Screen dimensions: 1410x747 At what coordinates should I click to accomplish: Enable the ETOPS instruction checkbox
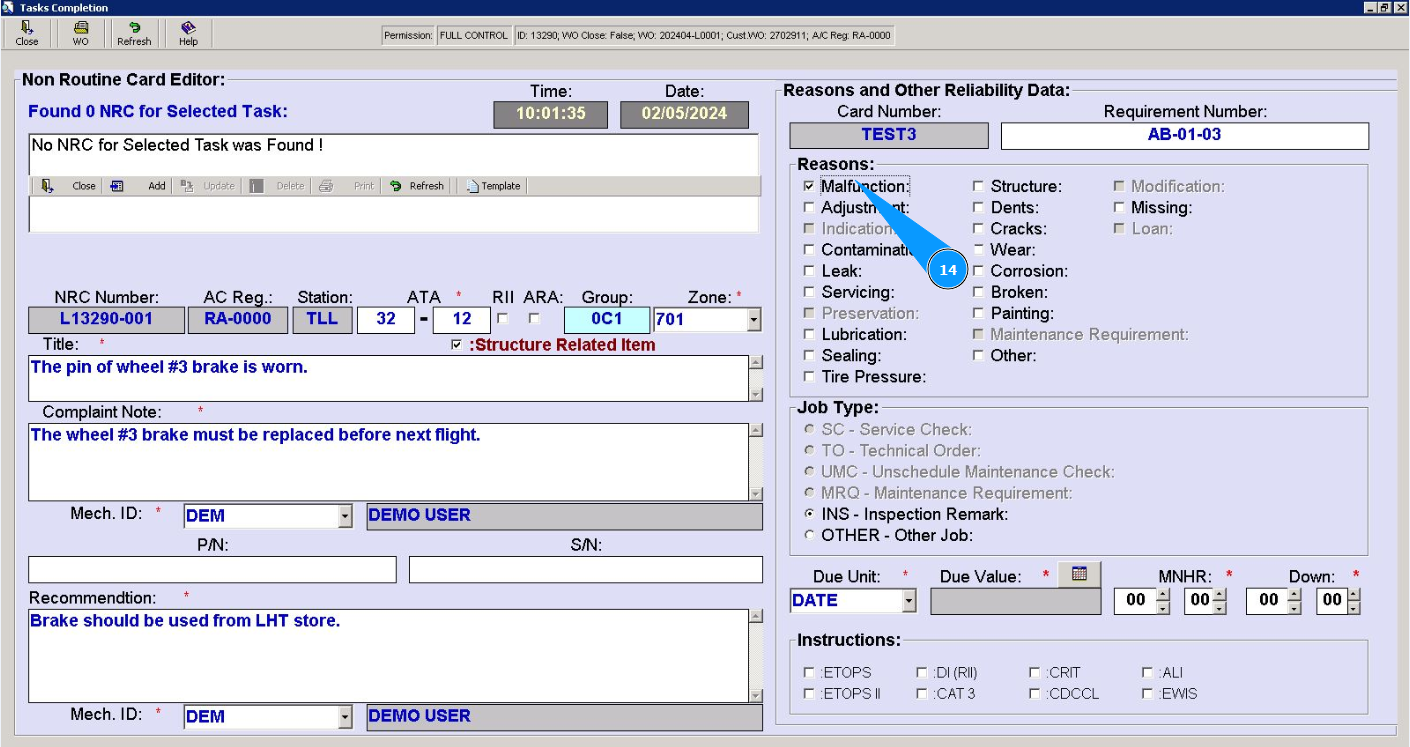pos(810,673)
